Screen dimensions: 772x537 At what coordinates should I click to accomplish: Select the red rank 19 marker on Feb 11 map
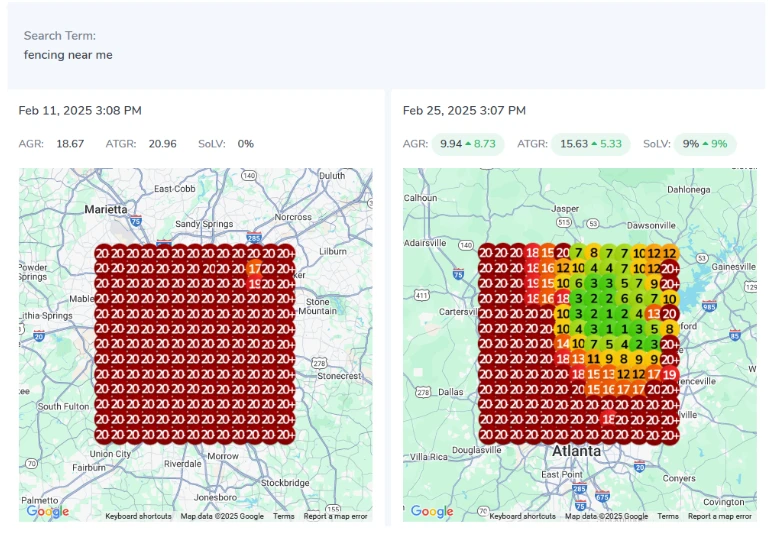point(255,283)
